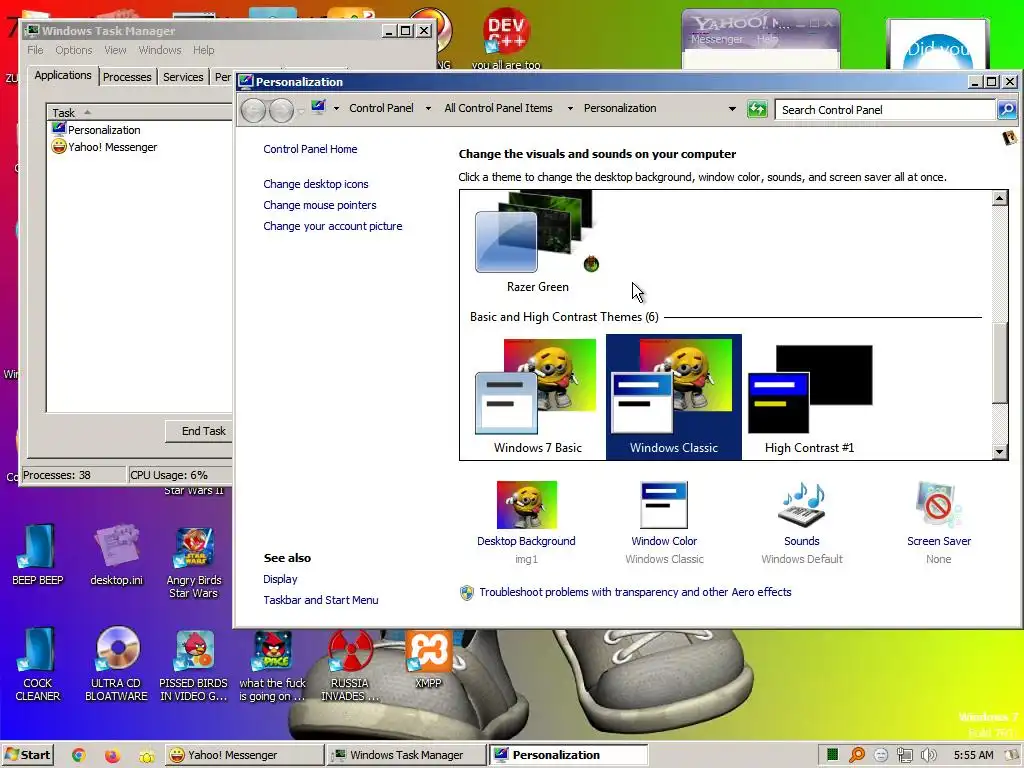Open PISSED BIRDS IN VIDEO G... desktop icon
Image resolution: width=1024 pixels, height=768 pixels.
click(x=194, y=665)
